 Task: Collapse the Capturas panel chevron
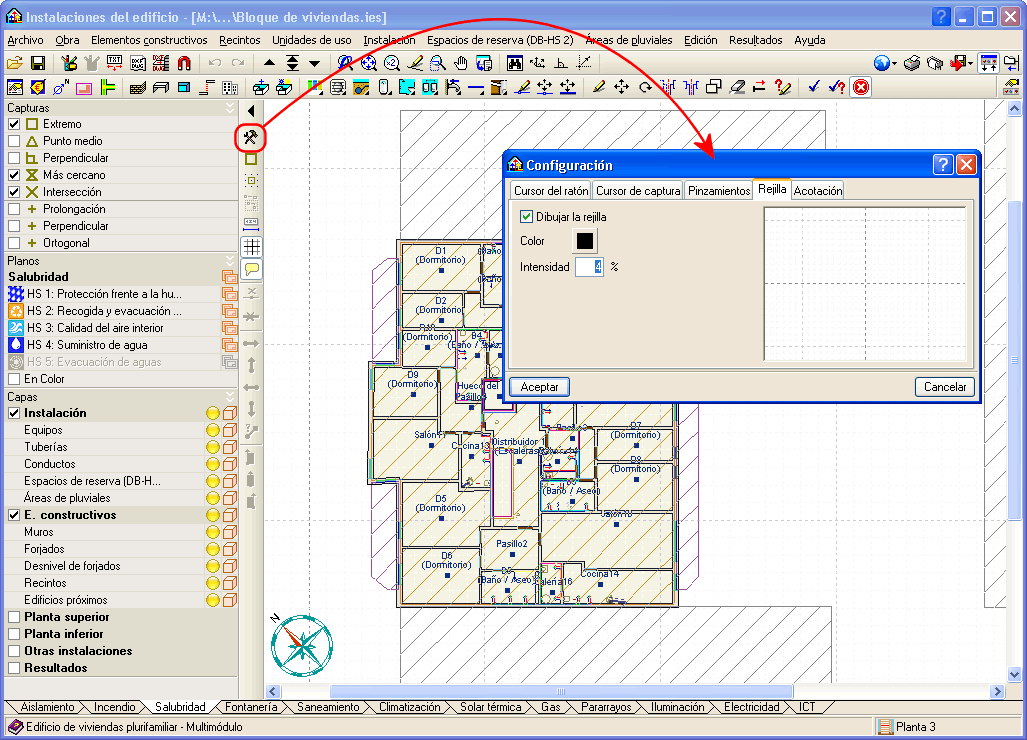230,107
